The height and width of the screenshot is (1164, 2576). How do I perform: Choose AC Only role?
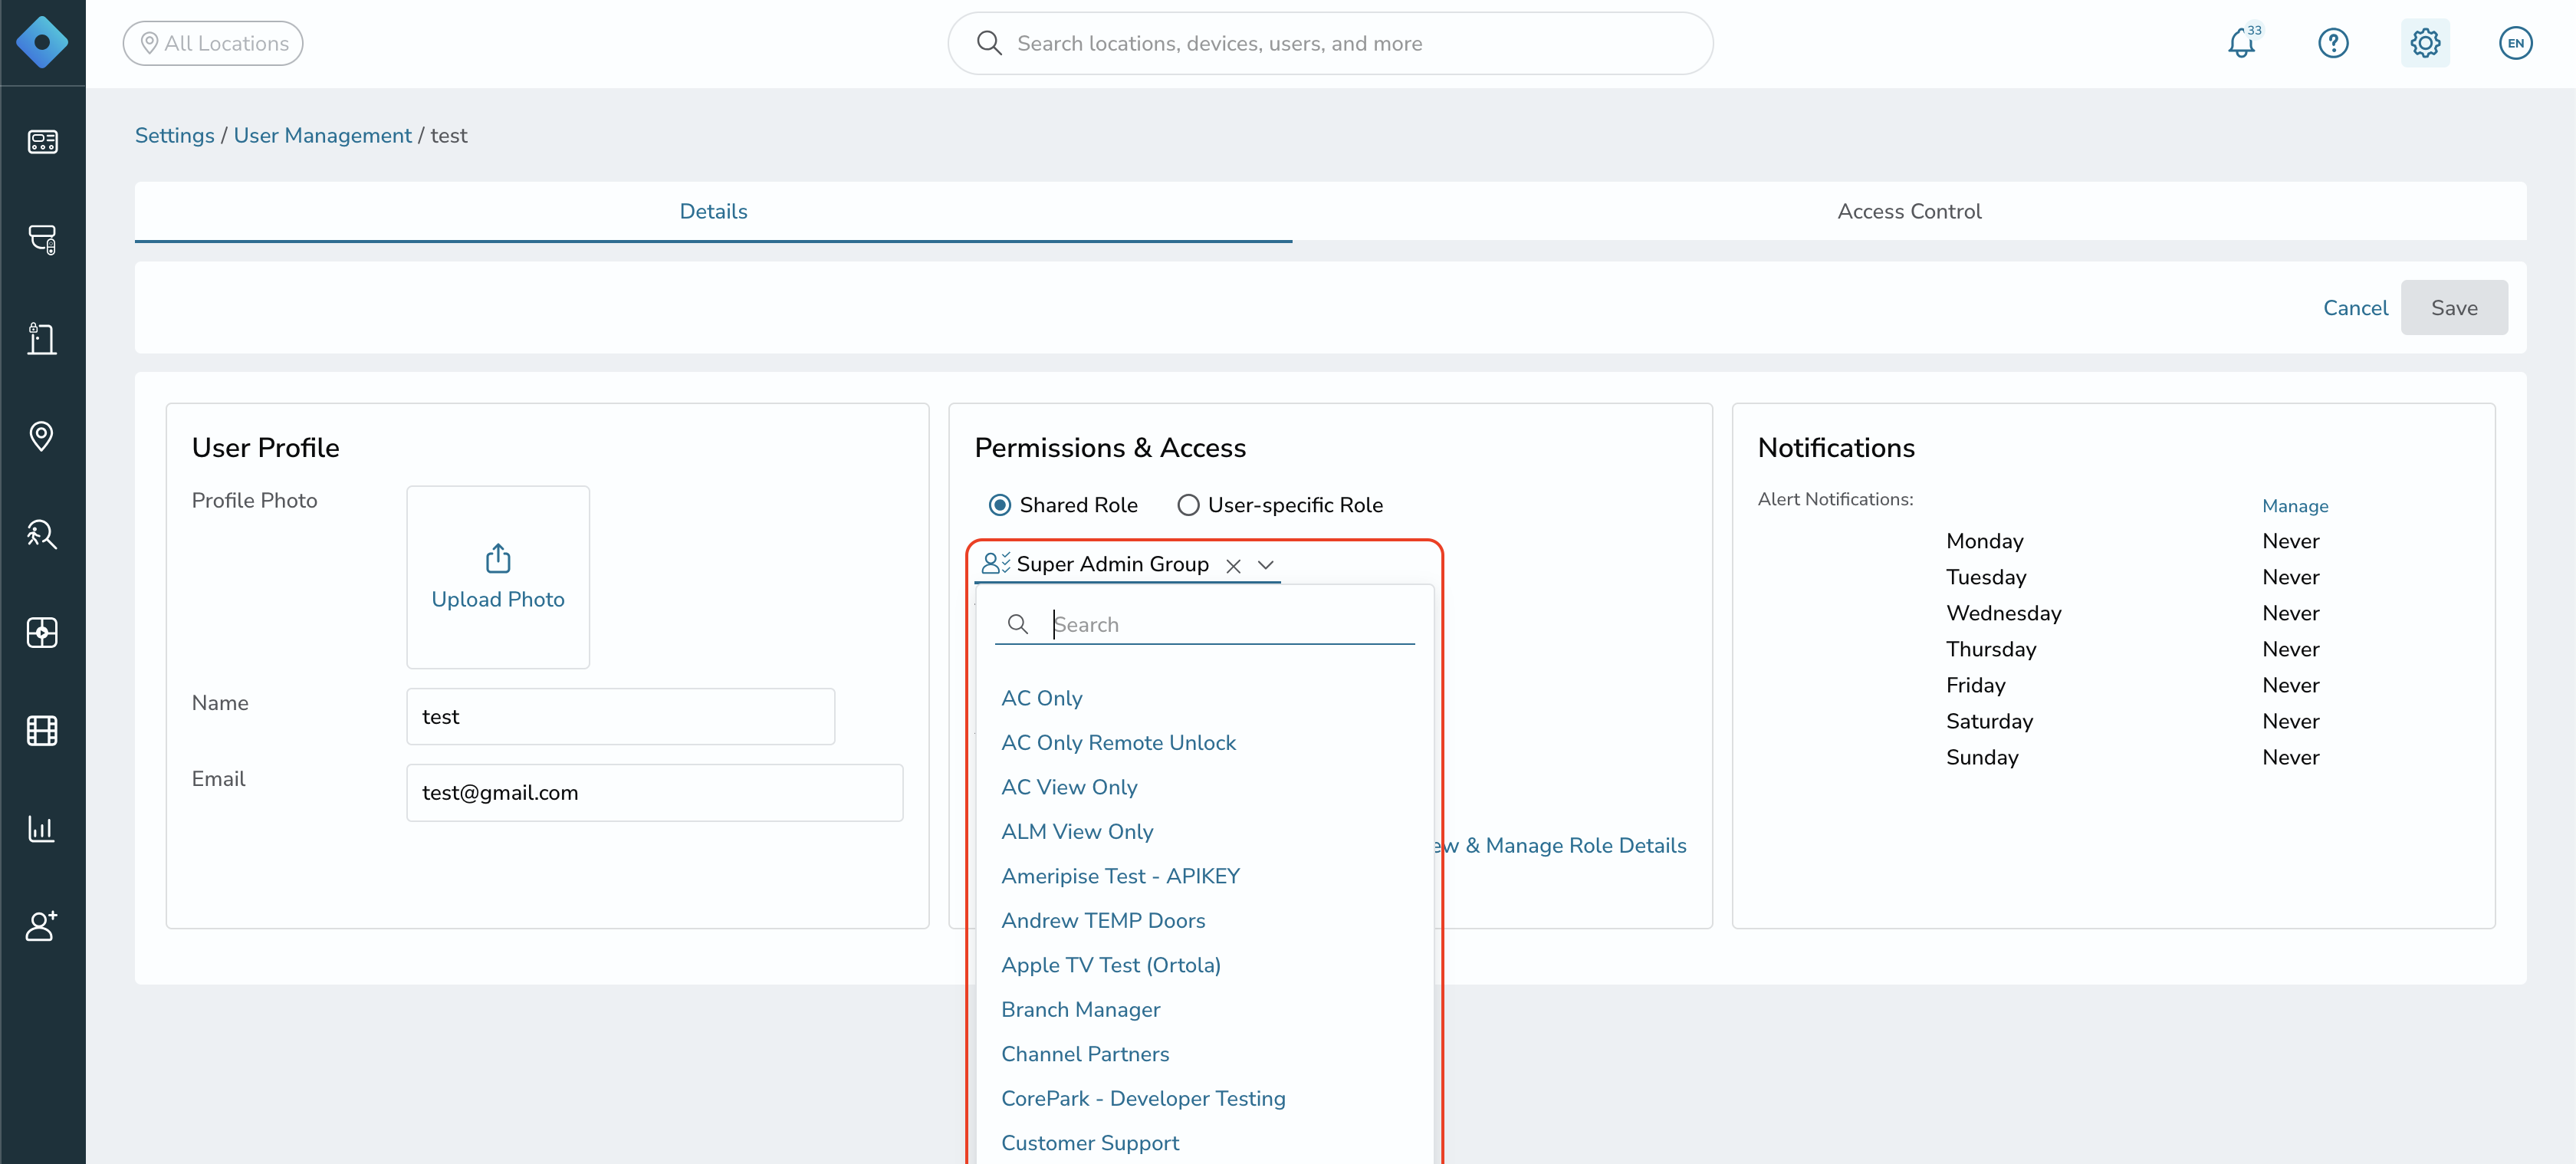click(x=1042, y=698)
